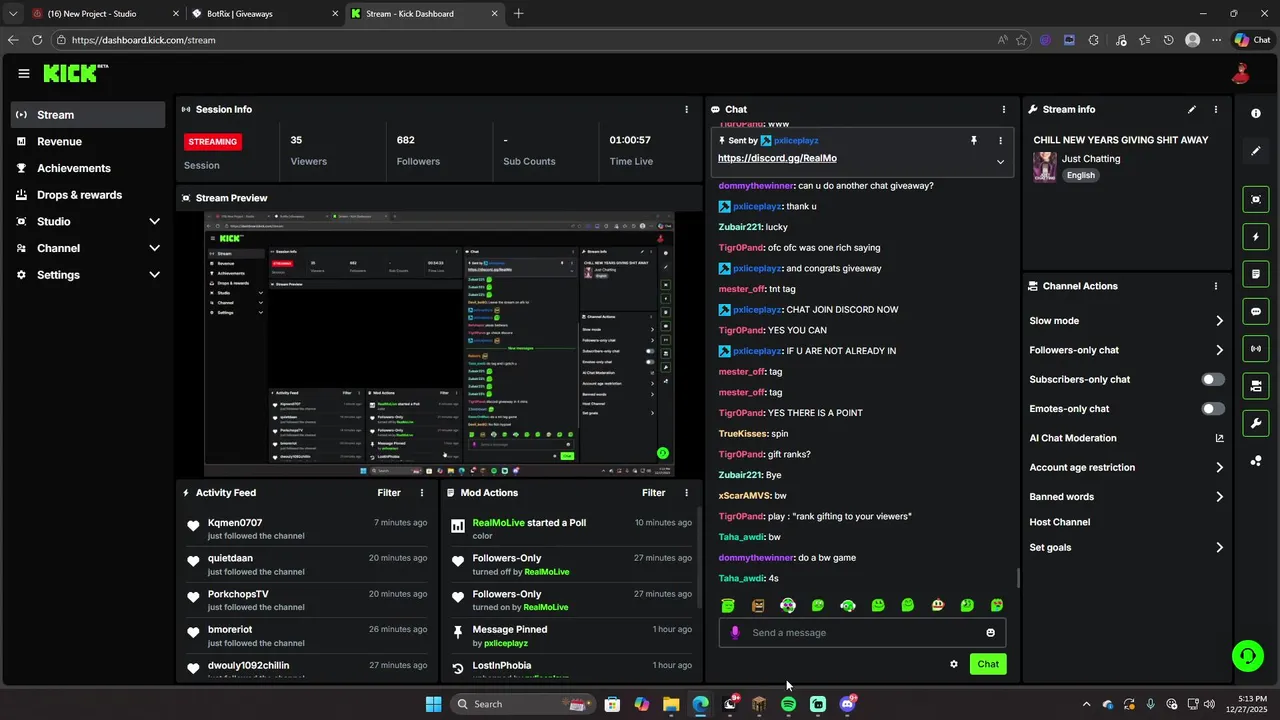
Task: Click Host Channel action
Action: click(1060, 522)
